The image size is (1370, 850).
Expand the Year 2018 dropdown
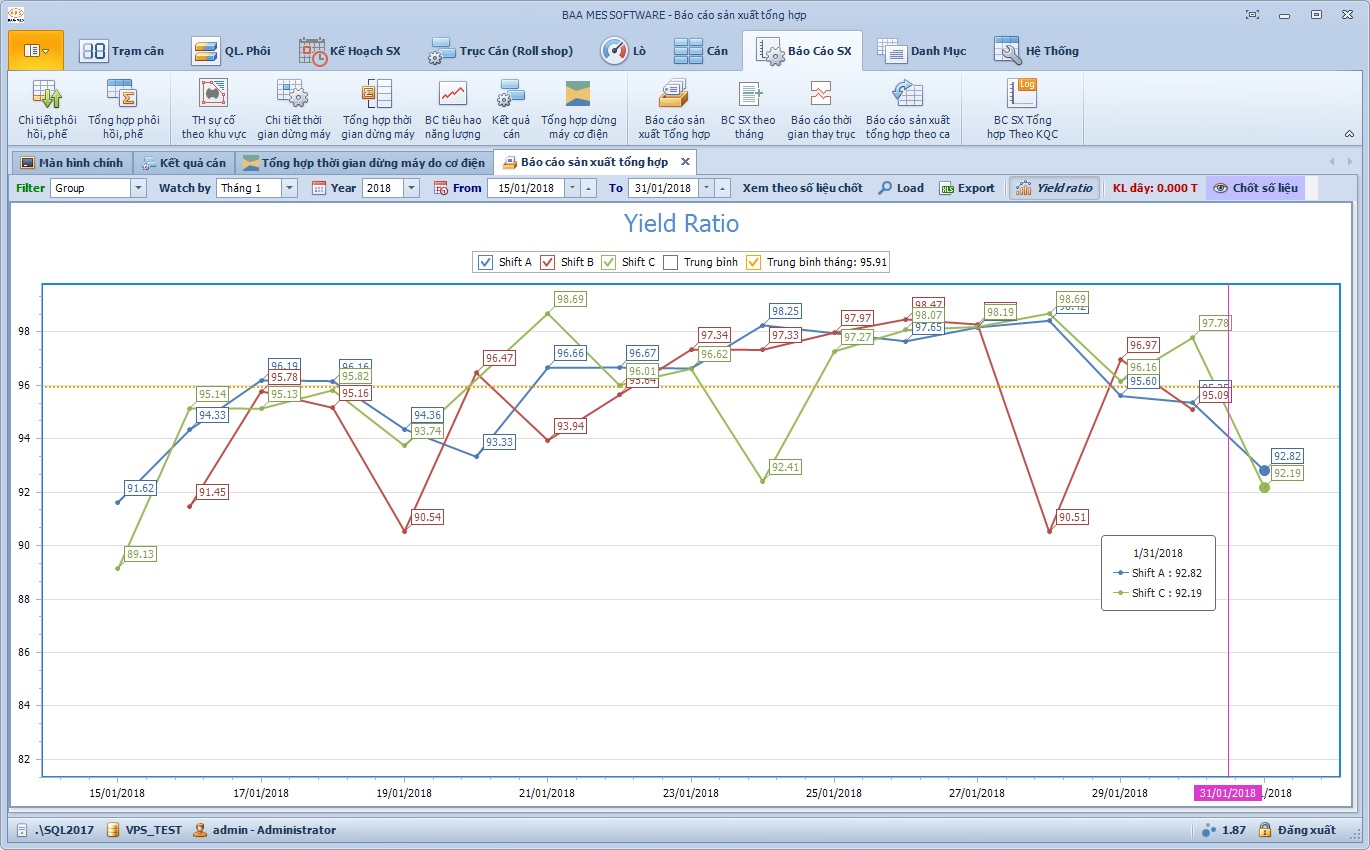(x=411, y=188)
